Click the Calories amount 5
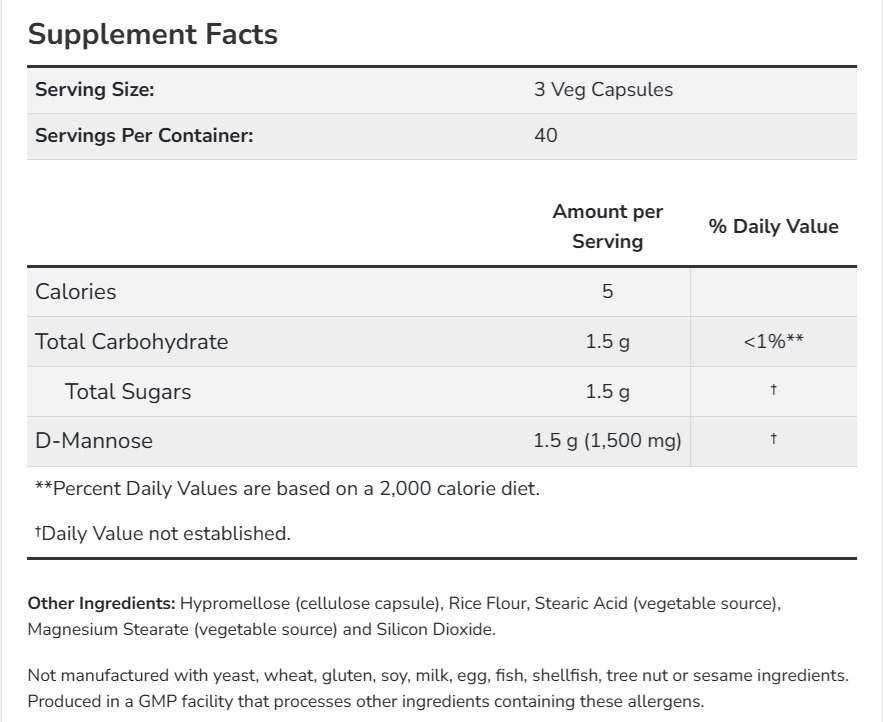The width and height of the screenshot is (883, 722). [608, 291]
